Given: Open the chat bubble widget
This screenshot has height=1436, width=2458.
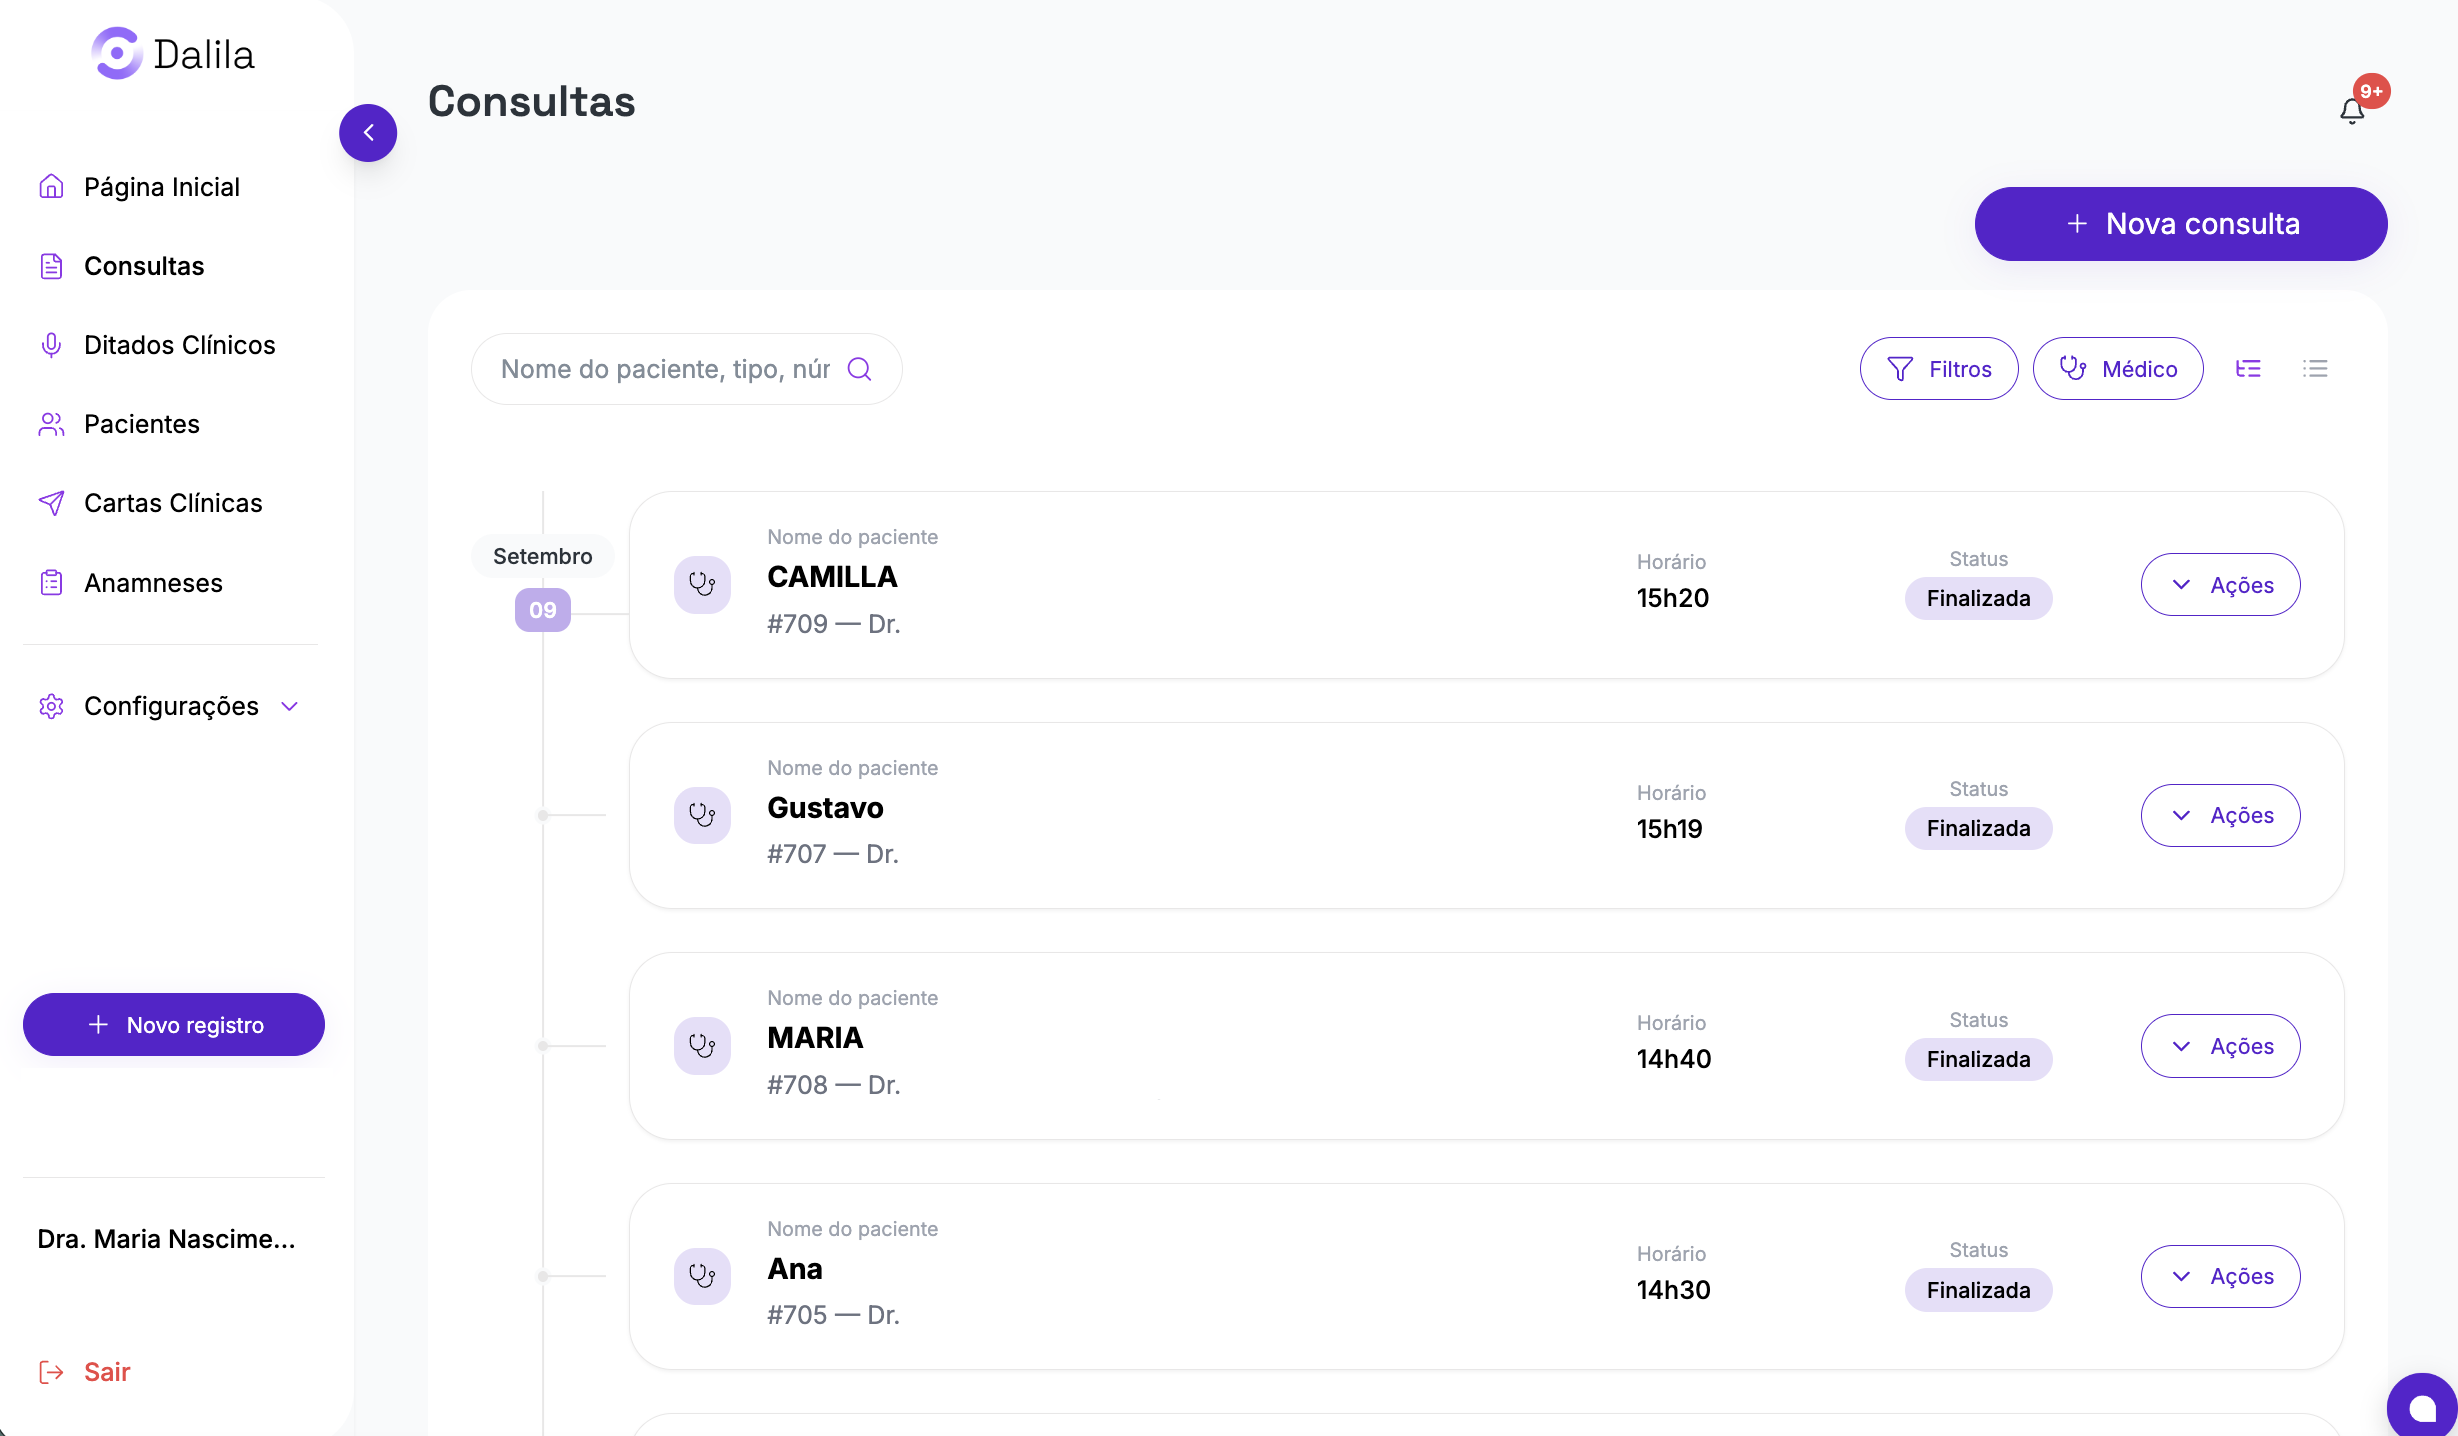Looking at the screenshot, I should [2422, 1406].
